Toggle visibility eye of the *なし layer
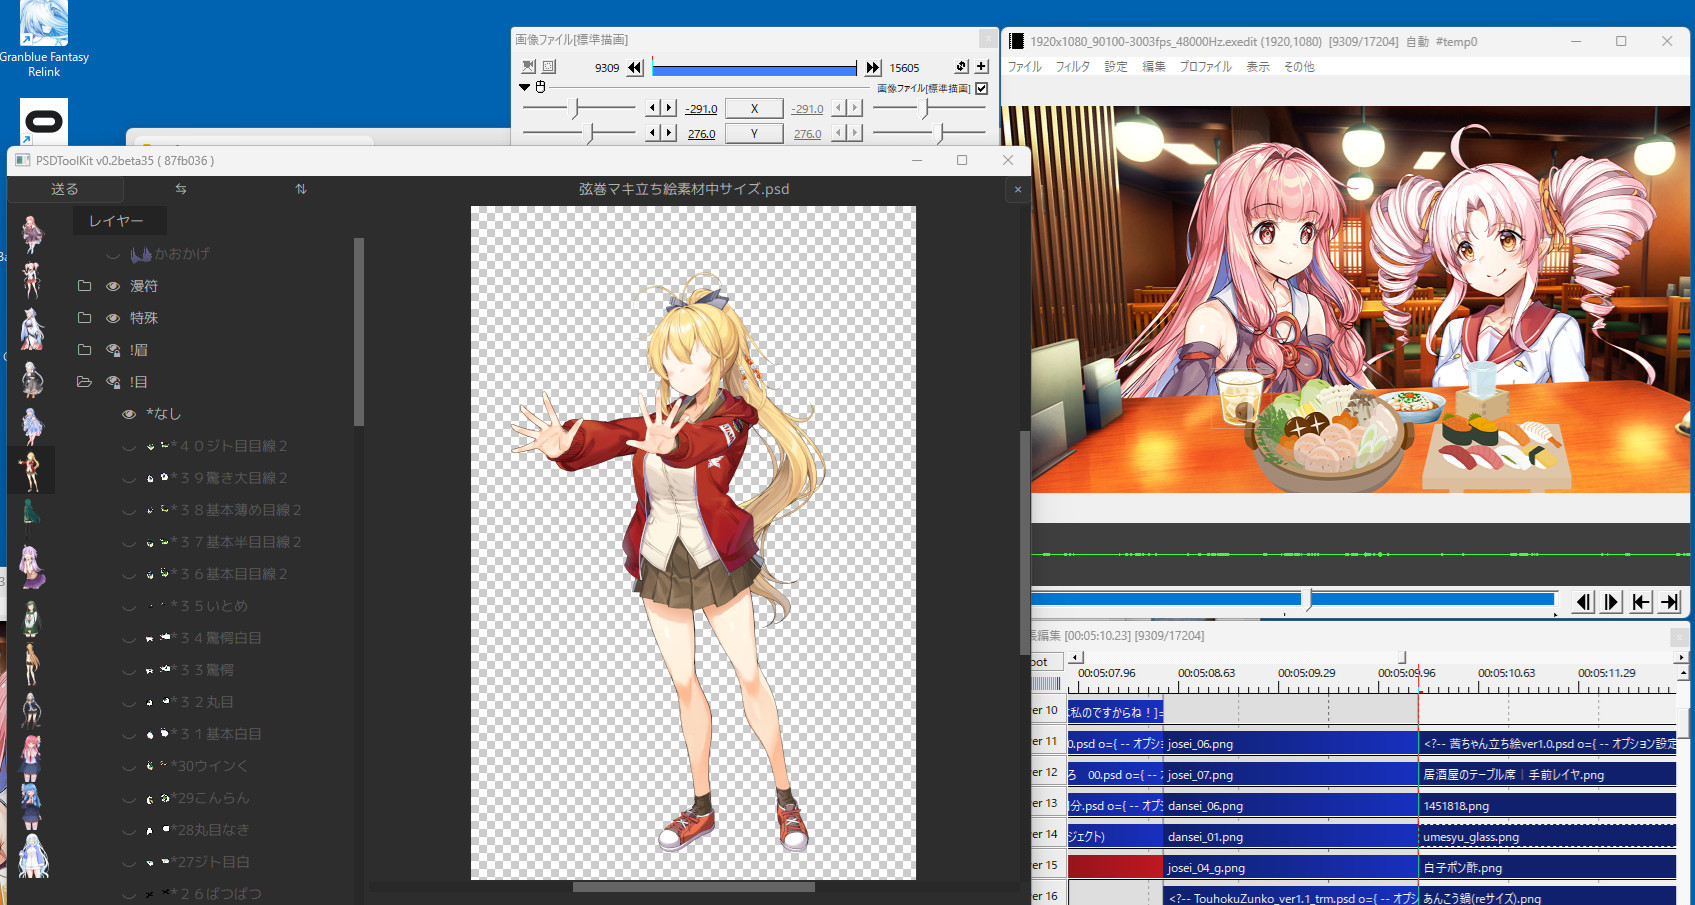 pyautogui.click(x=129, y=414)
